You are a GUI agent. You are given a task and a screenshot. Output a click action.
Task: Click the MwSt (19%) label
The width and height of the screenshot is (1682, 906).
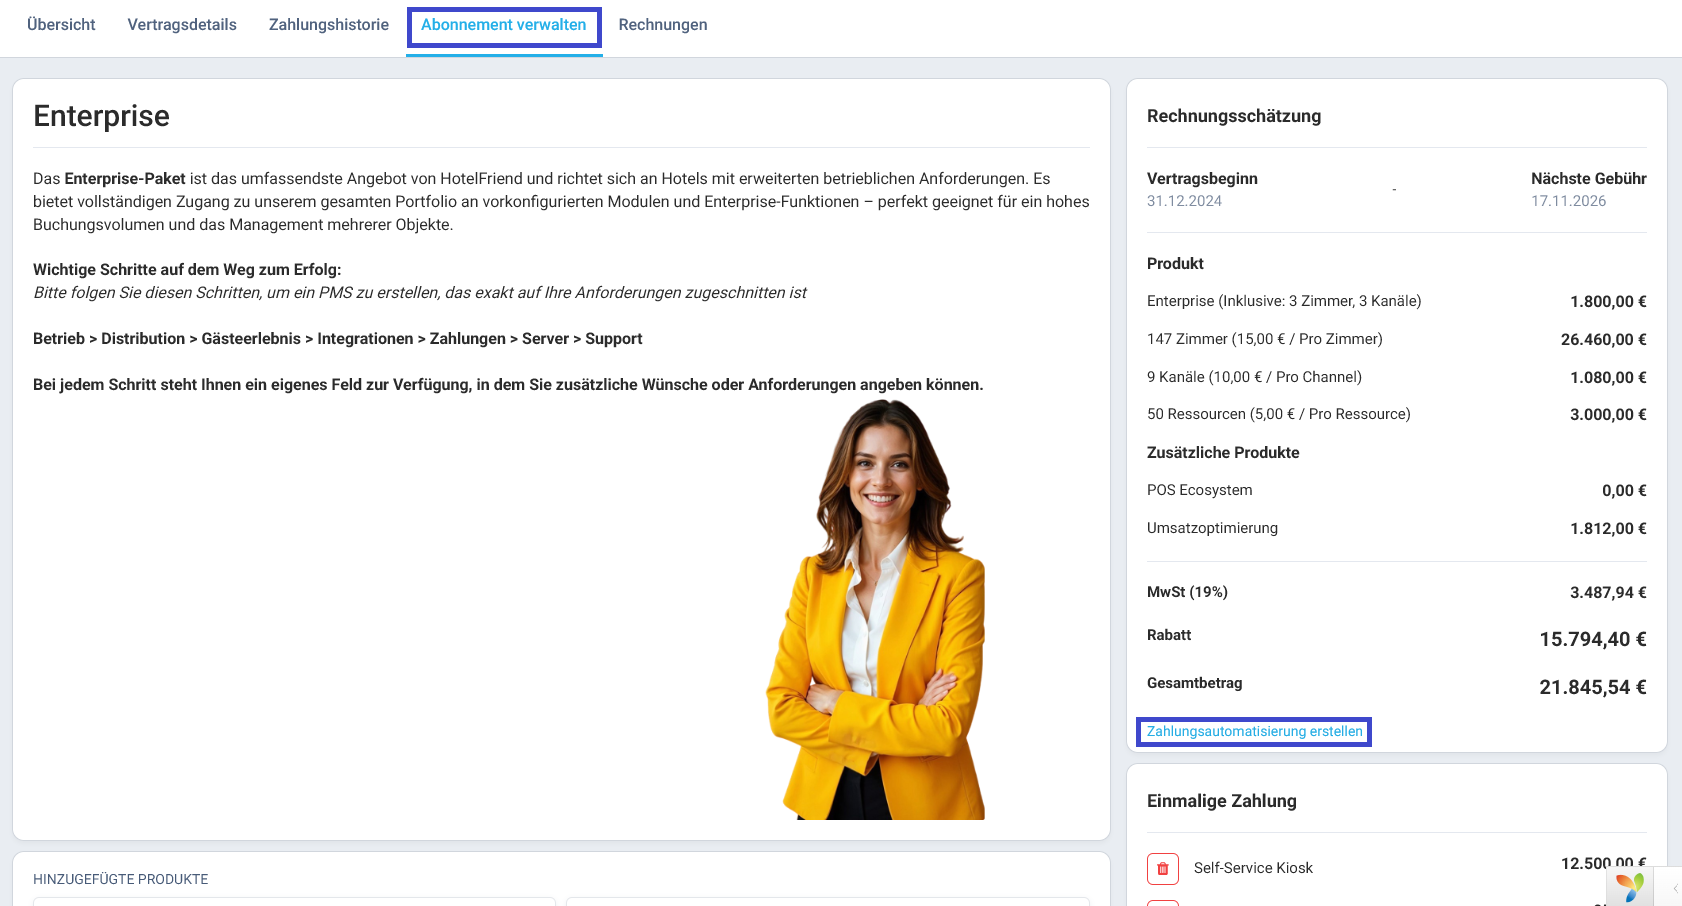coord(1187,592)
